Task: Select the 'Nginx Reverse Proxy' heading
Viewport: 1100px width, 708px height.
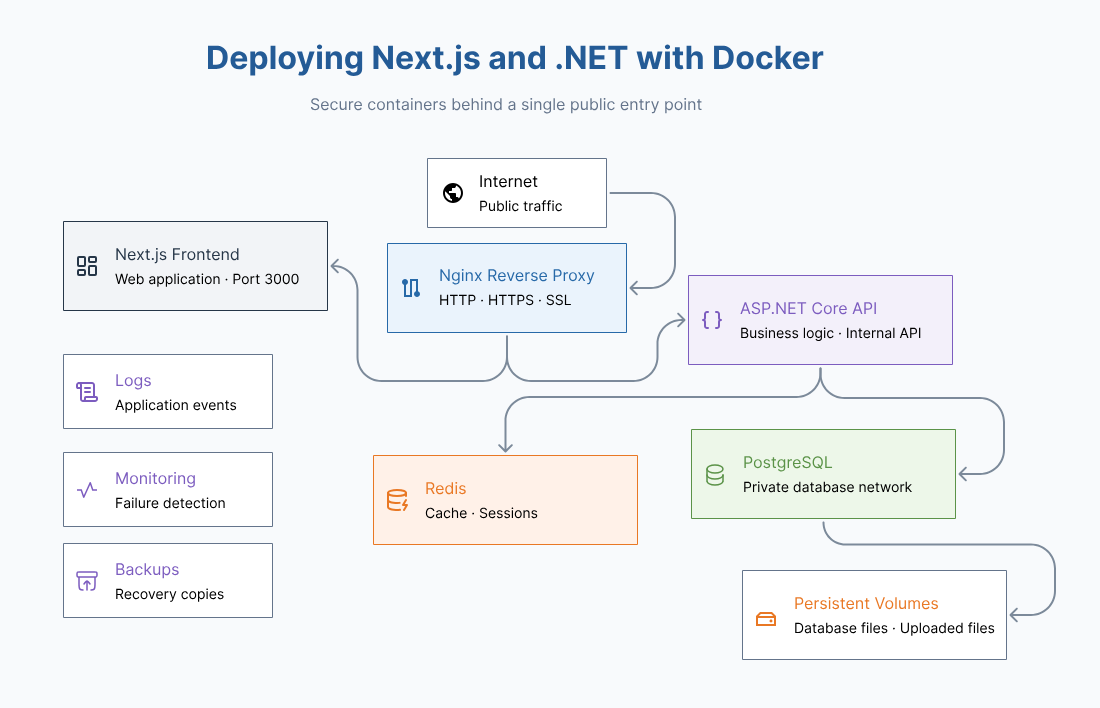Action: tap(516, 275)
